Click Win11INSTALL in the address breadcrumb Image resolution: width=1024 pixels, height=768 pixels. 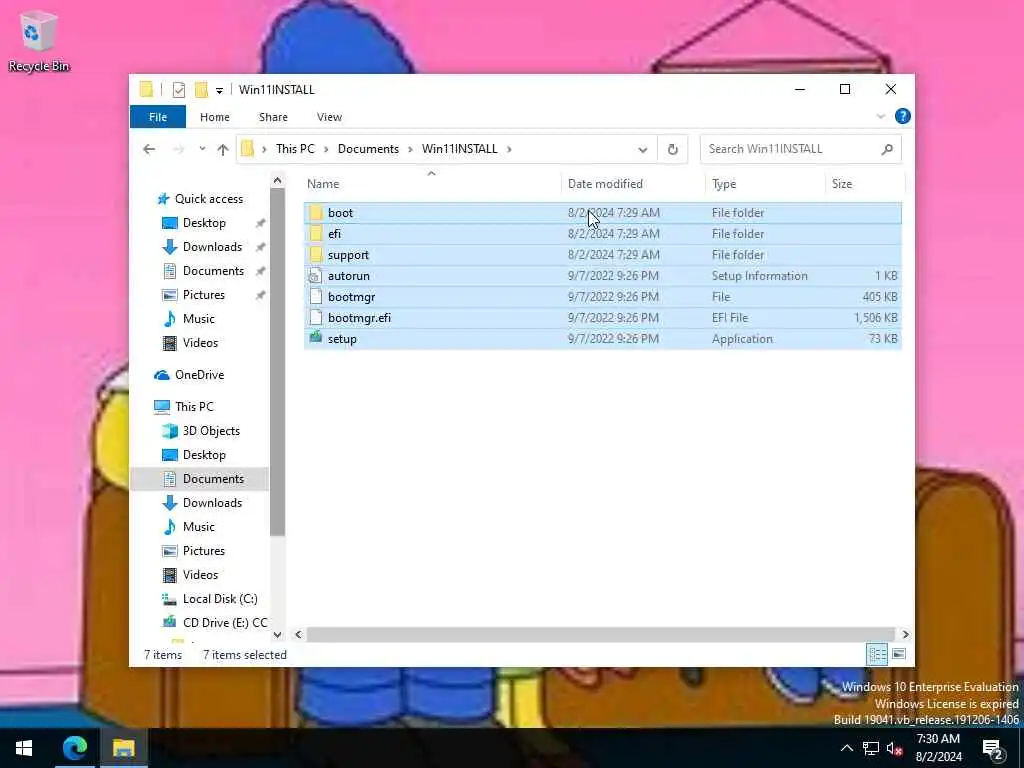pyautogui.click(x=459, y=149)
